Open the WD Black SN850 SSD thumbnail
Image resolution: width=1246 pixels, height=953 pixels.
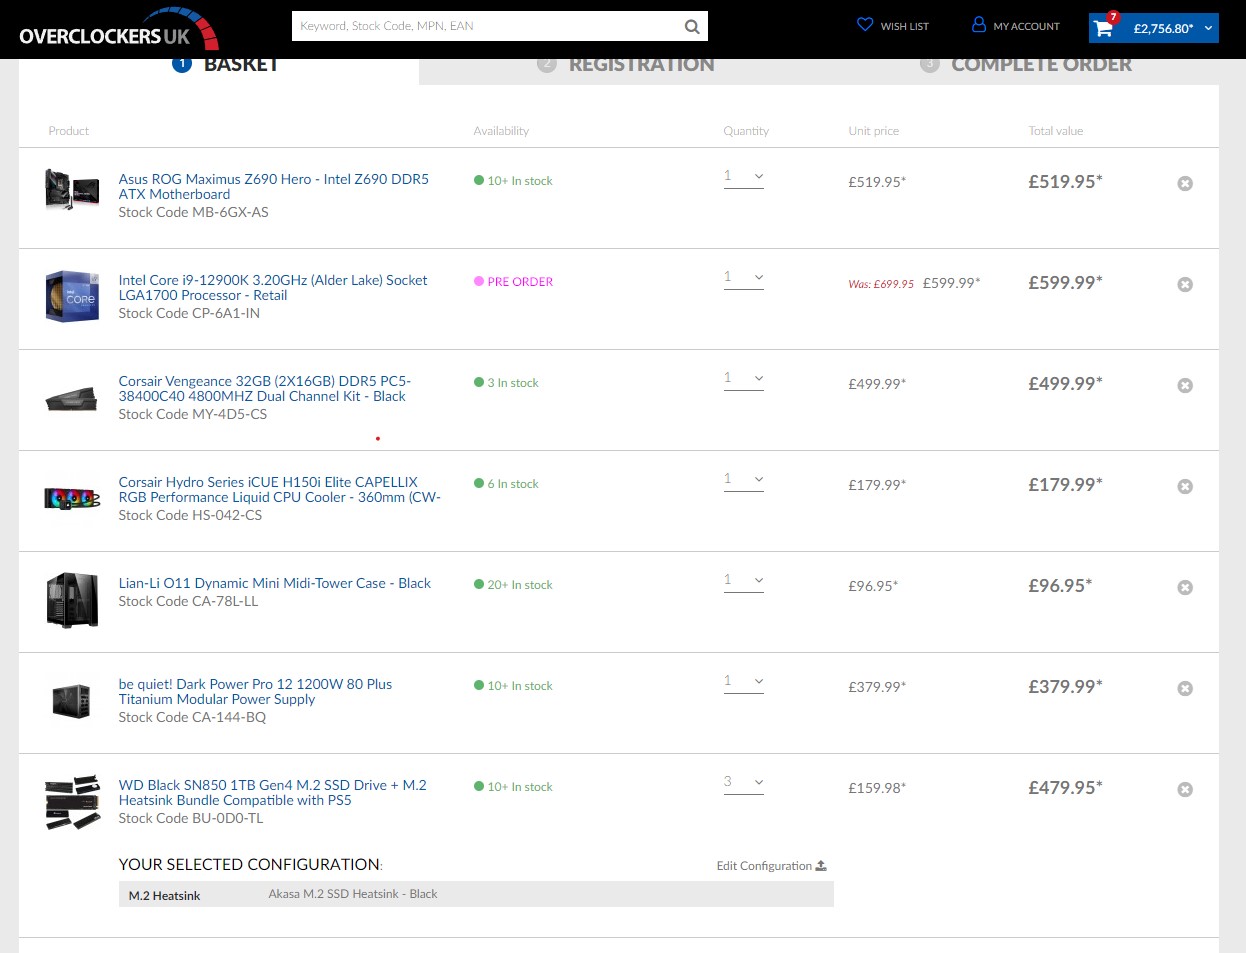73,802
